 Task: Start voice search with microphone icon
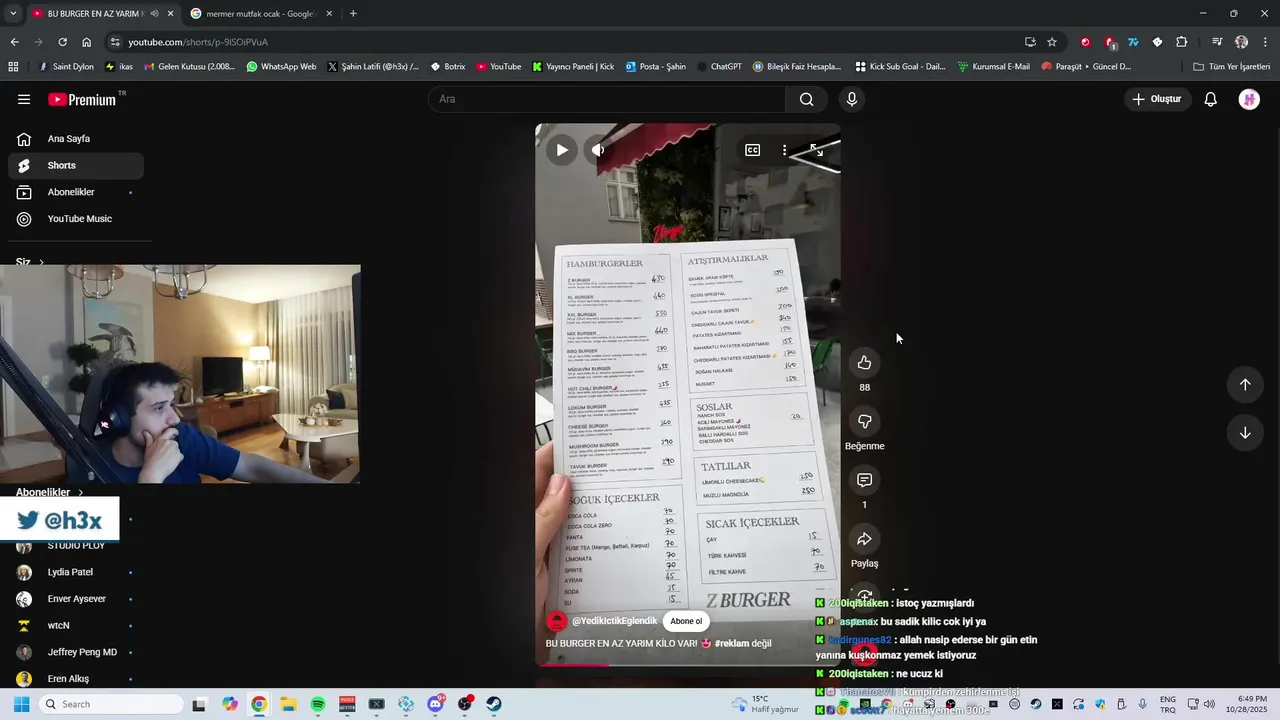click(x=851, y=99)
